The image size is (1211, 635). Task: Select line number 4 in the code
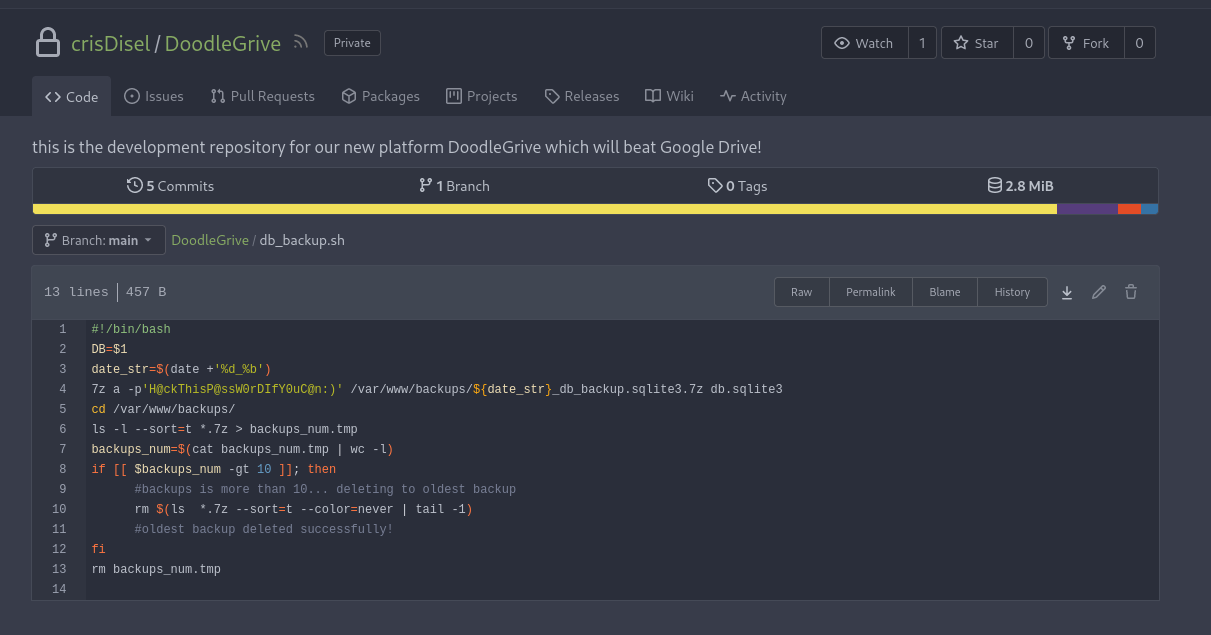63,389
